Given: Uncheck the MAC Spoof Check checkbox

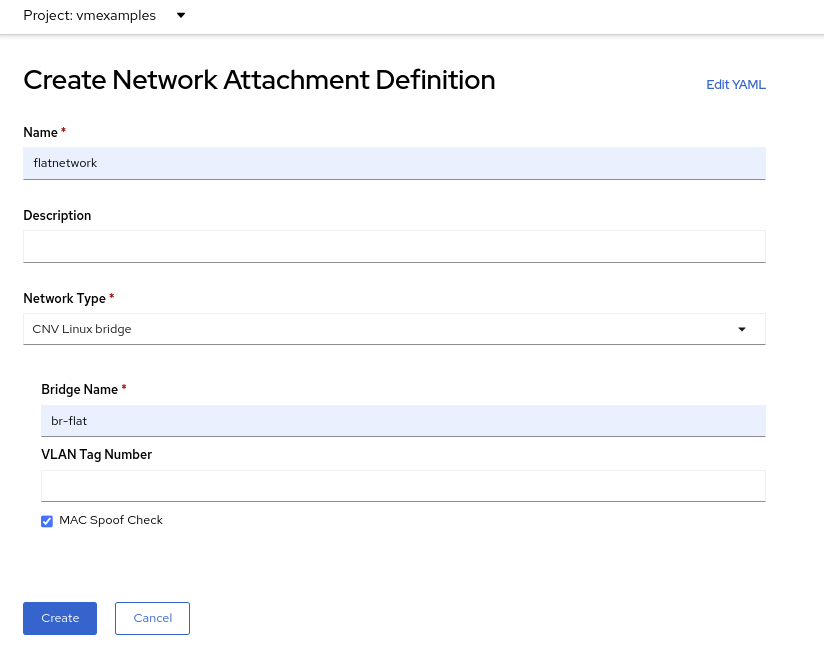Looking at the screenshot, I should click(x=47, y=521).
